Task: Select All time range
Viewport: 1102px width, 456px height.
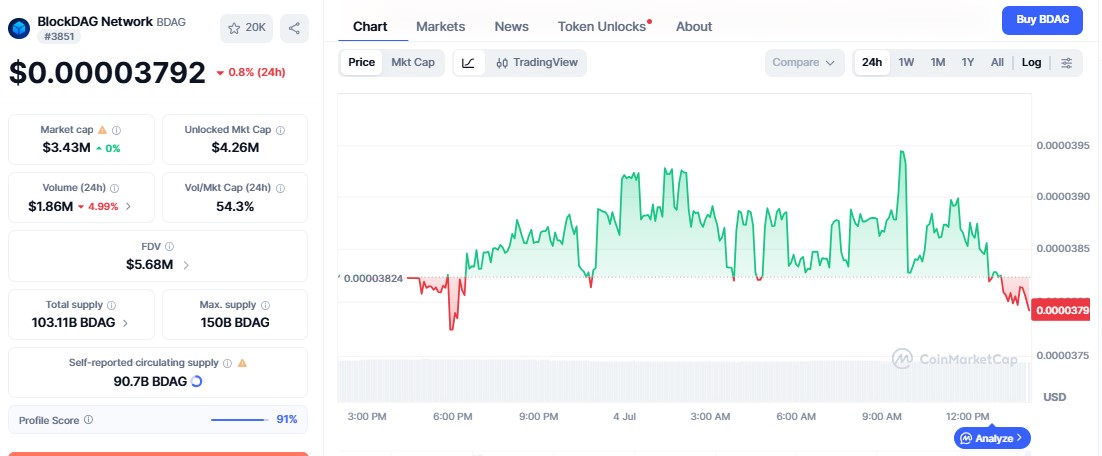Action: [x=997, y=63]
